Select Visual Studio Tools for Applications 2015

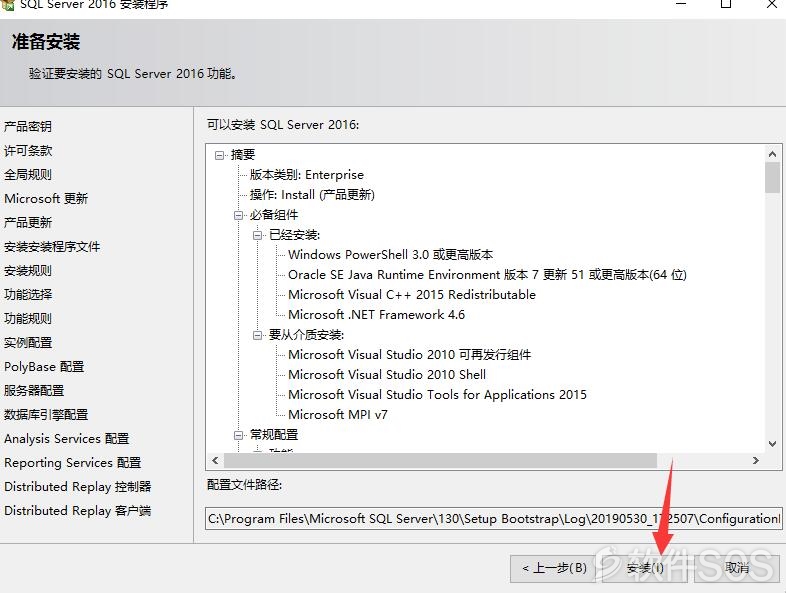[x=437, y=395]
